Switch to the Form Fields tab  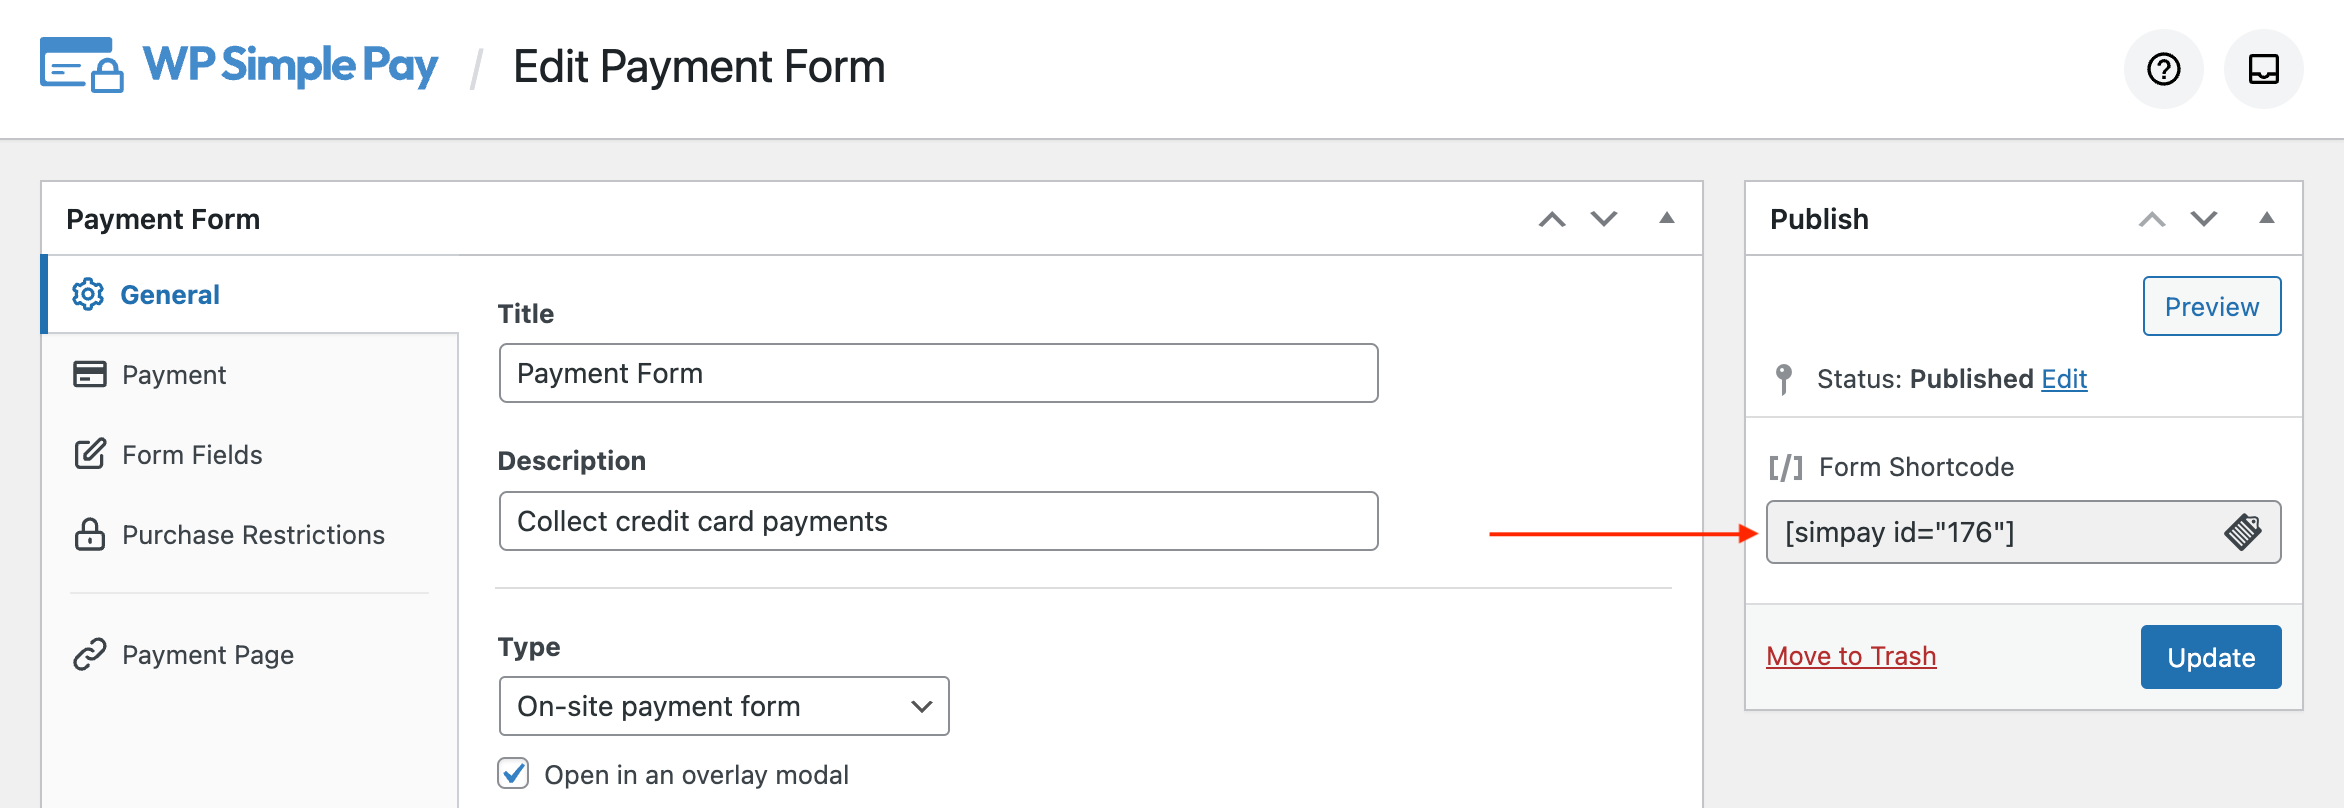[x=192, y=454]
